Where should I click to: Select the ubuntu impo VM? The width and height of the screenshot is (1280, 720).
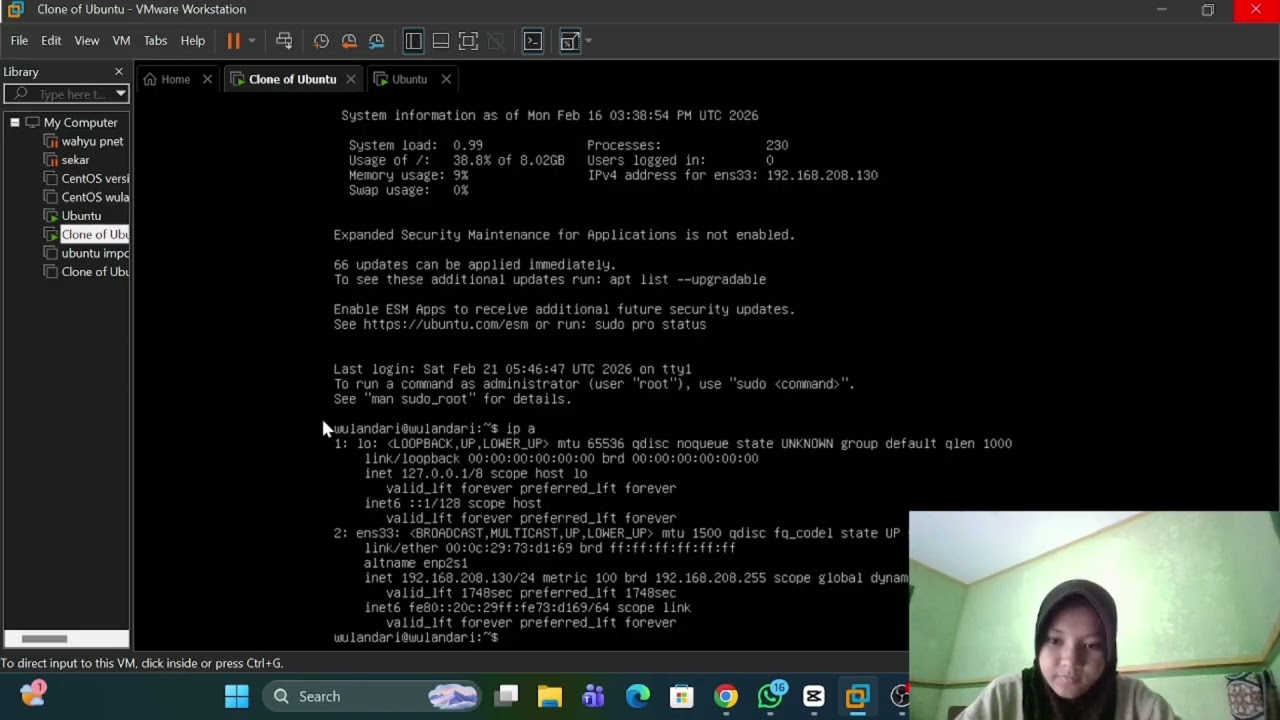click(95, 253)
